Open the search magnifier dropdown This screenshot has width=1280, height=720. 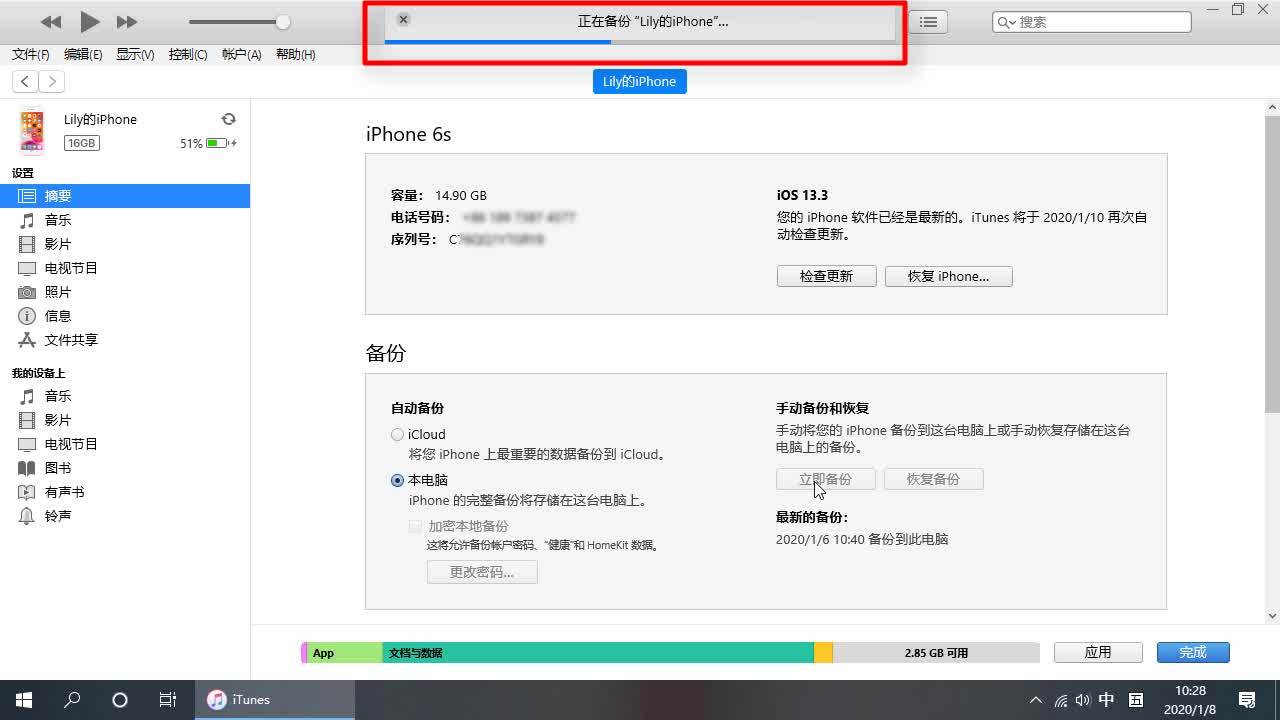(x=1006, y=22)
